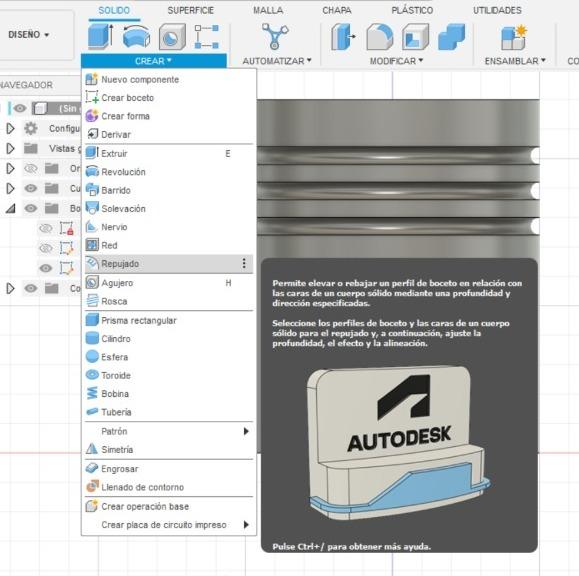Viewport: 579px width, 576px height.
Task: Create an Esfera primitive
Action: [169, 357]
